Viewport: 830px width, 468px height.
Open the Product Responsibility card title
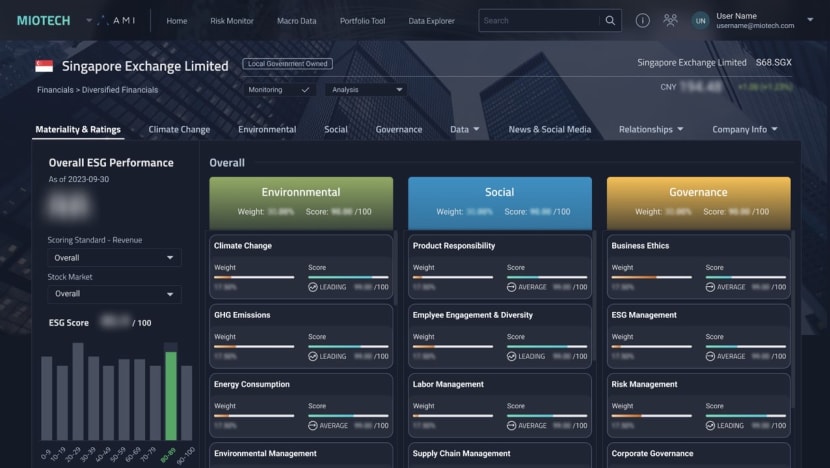pos(454,246)
